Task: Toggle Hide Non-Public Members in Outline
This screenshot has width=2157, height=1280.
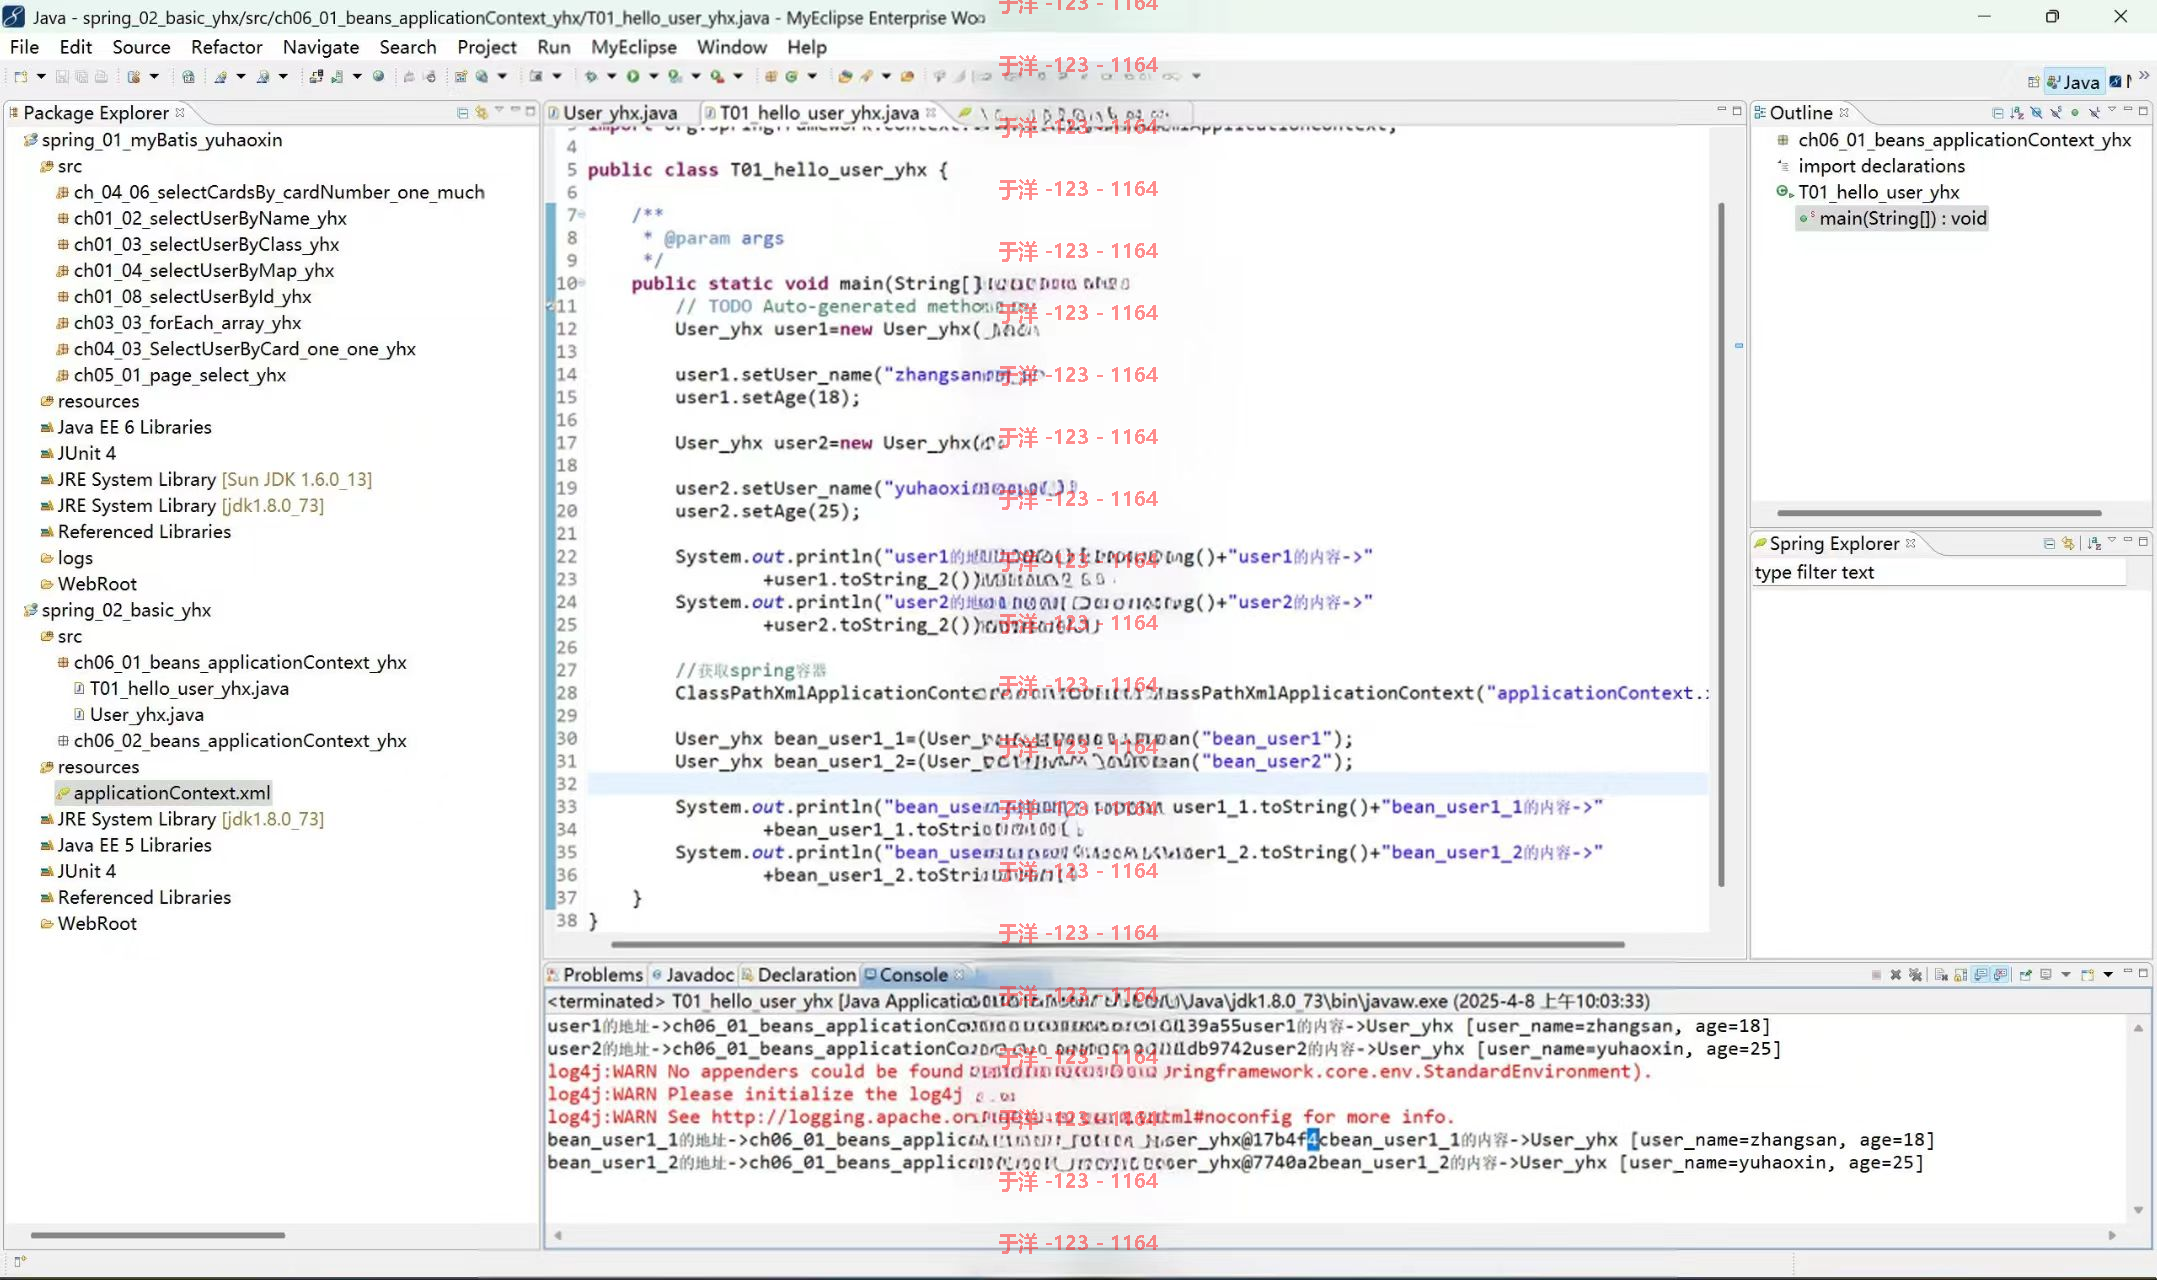Action: [x=2075, y=112]
